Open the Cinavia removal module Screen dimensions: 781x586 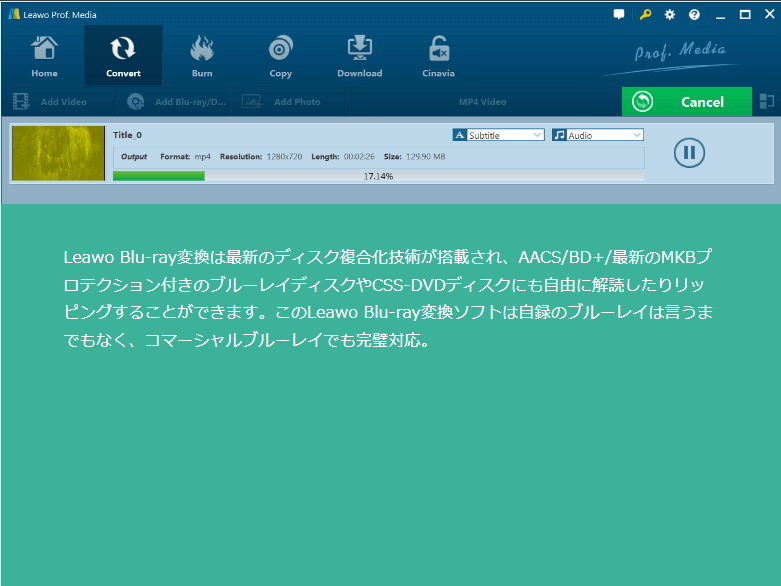pos(438,56)
